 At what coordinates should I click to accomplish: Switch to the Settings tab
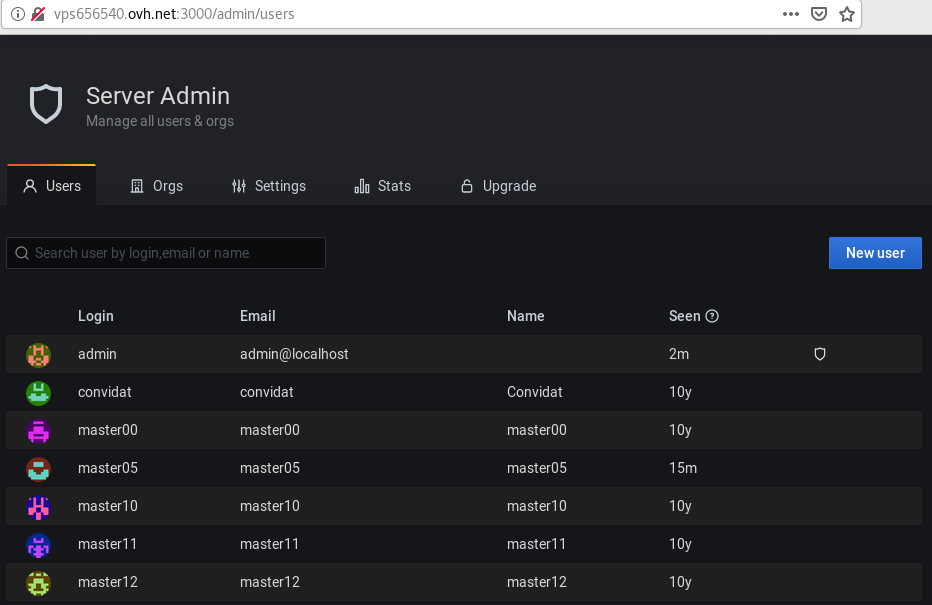(x=269, y=186)
